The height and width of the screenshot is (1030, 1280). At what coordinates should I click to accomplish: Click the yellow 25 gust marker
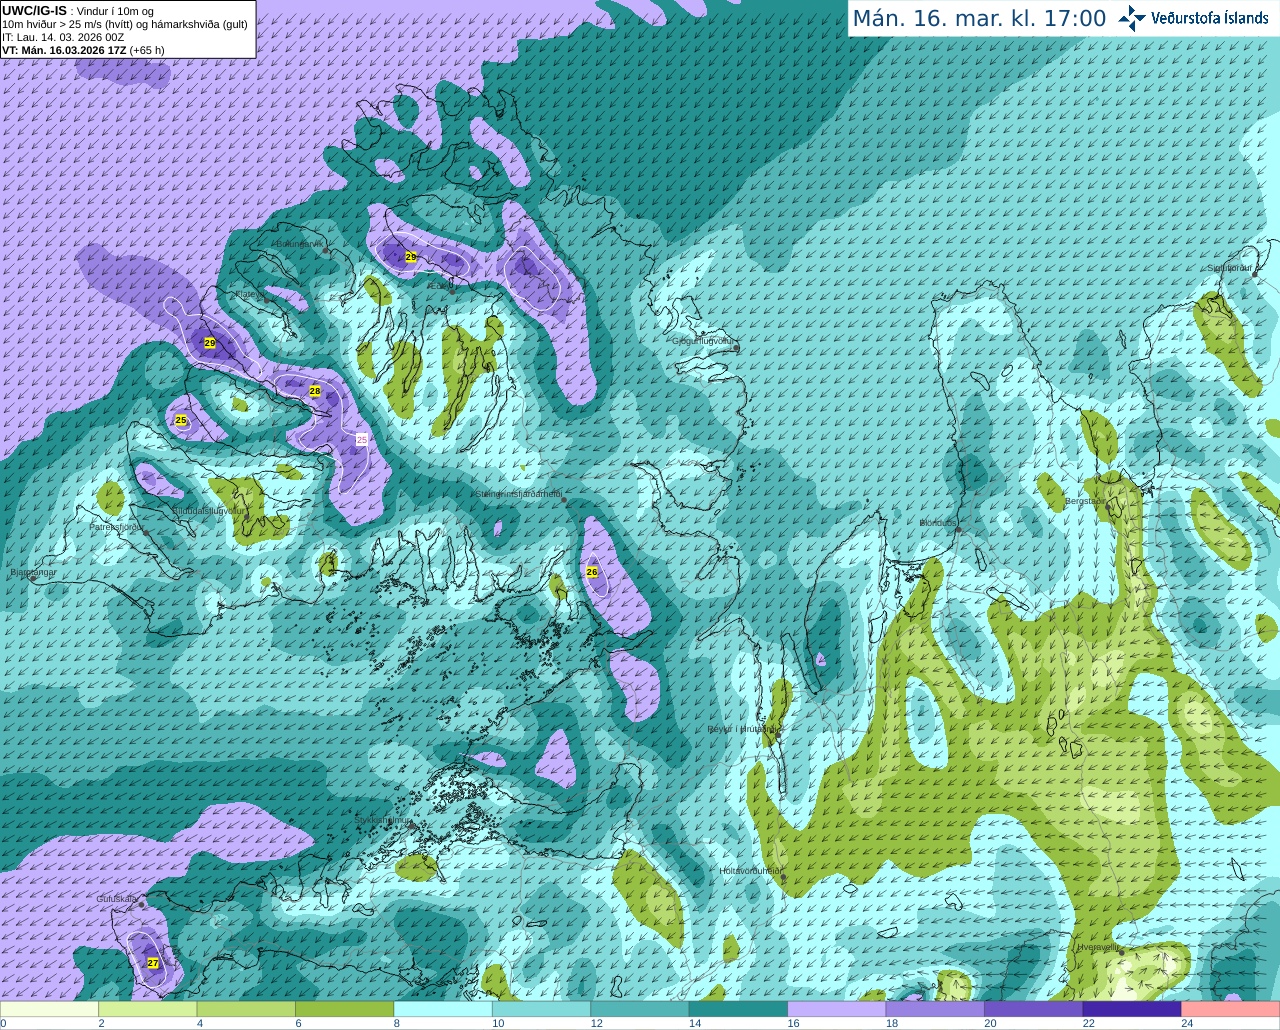pyautogui.click(x=181, y=420)
